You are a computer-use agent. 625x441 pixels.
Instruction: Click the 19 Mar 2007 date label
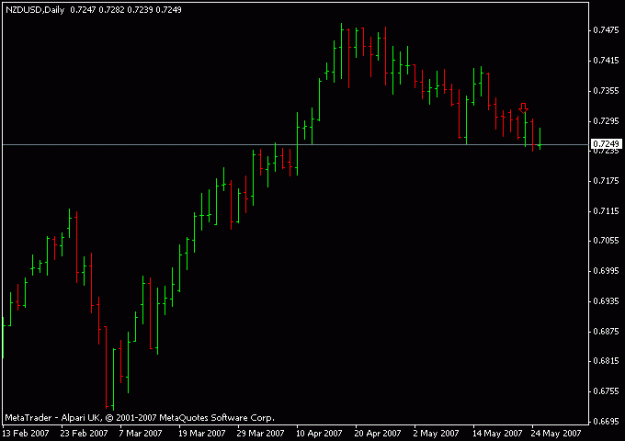click(202, 433)
